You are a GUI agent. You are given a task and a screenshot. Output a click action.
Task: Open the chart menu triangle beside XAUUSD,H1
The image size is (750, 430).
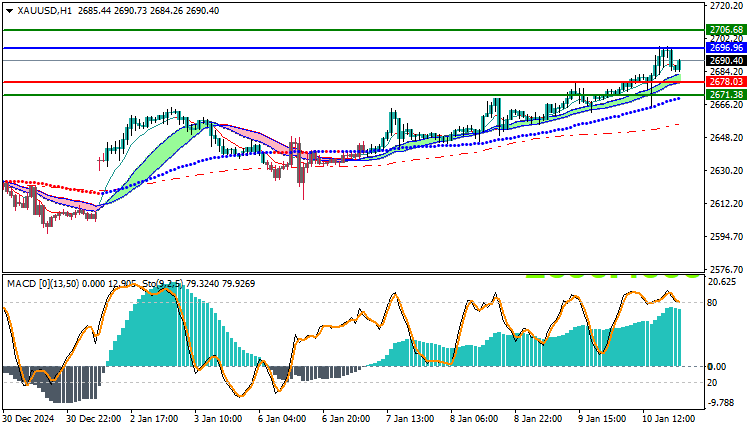[9, 11]
